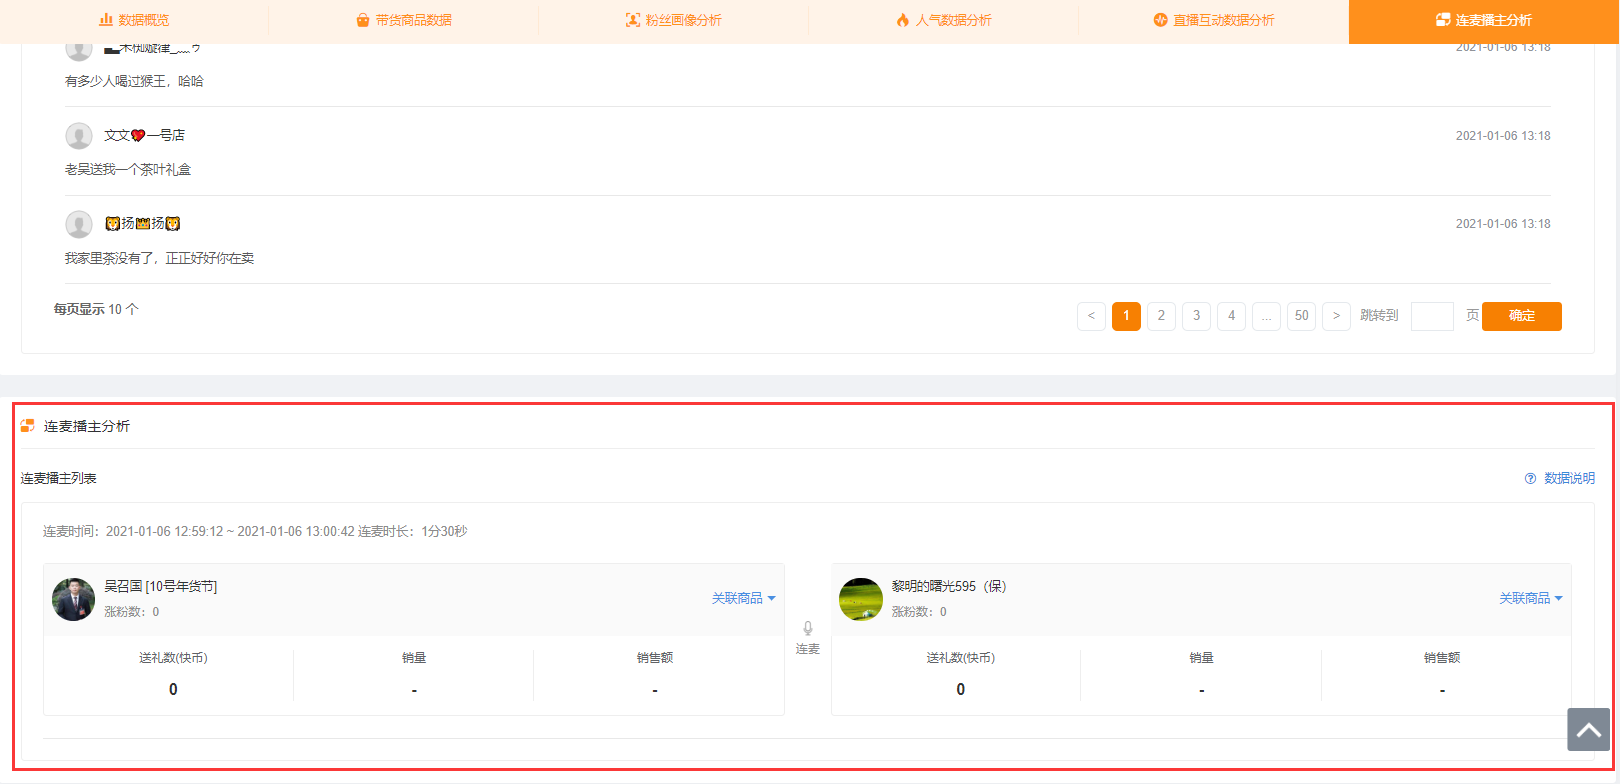Viewport: 1620px width, 784px height.
Task: Click 吴召国's profile photo
Action: 73,599
